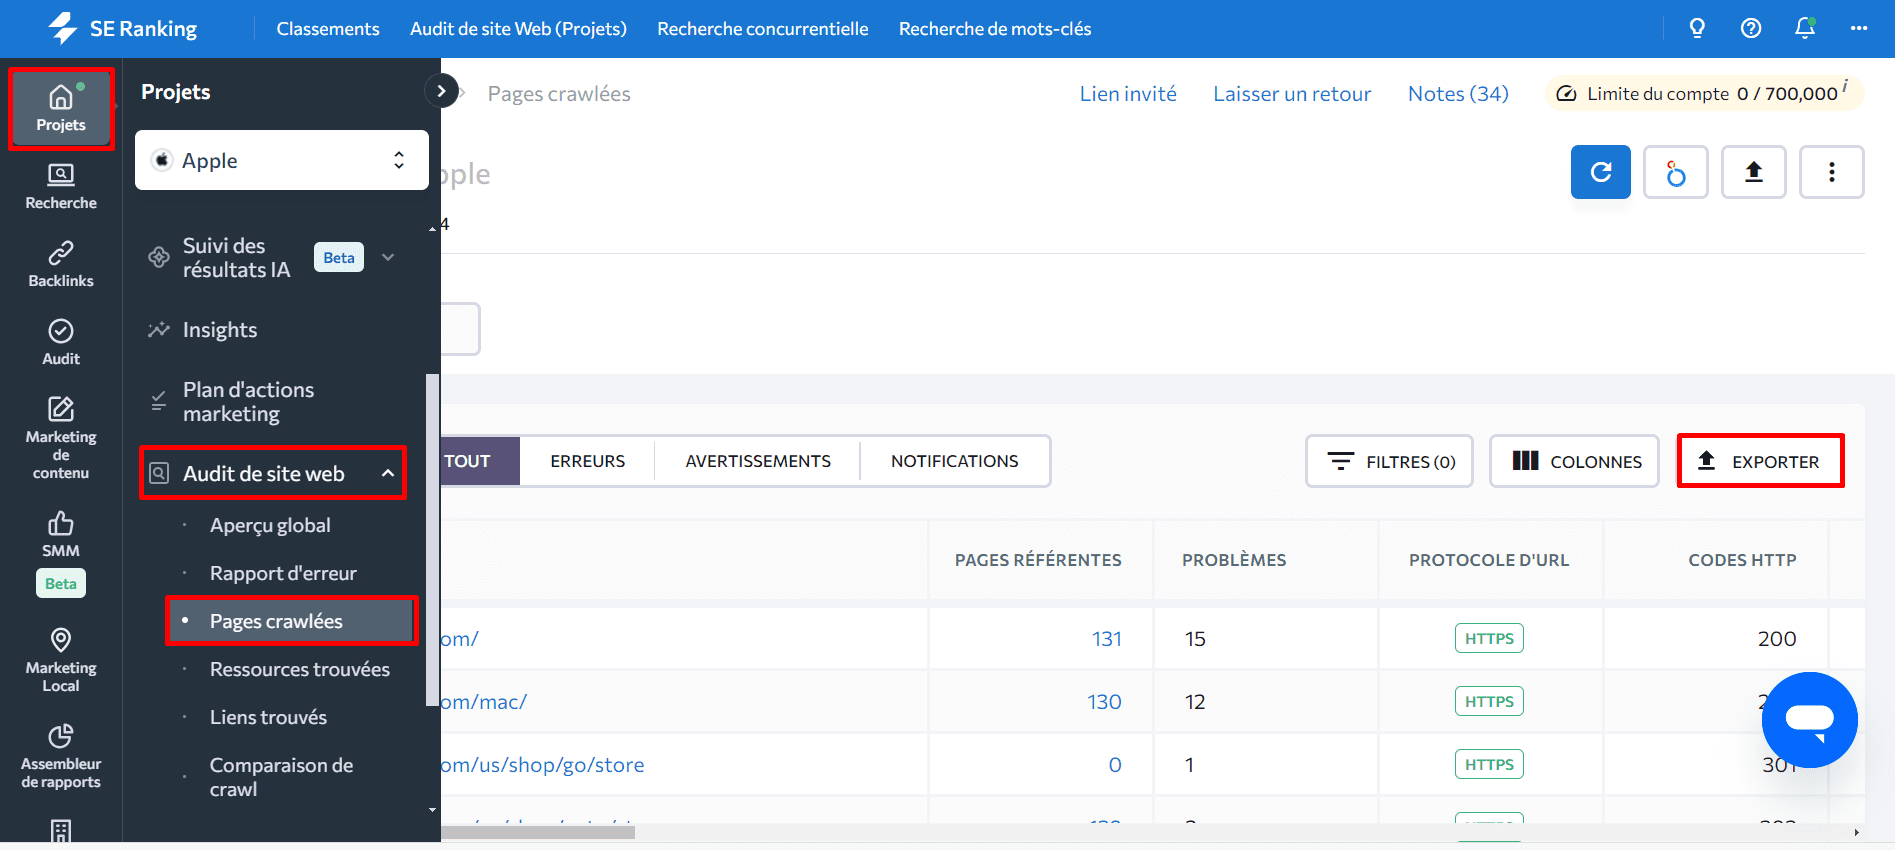The height and width of the screenshot is (850, 1895).
Task: Click the Looker Studio icon button
Action: click(x=1676, y=172)
